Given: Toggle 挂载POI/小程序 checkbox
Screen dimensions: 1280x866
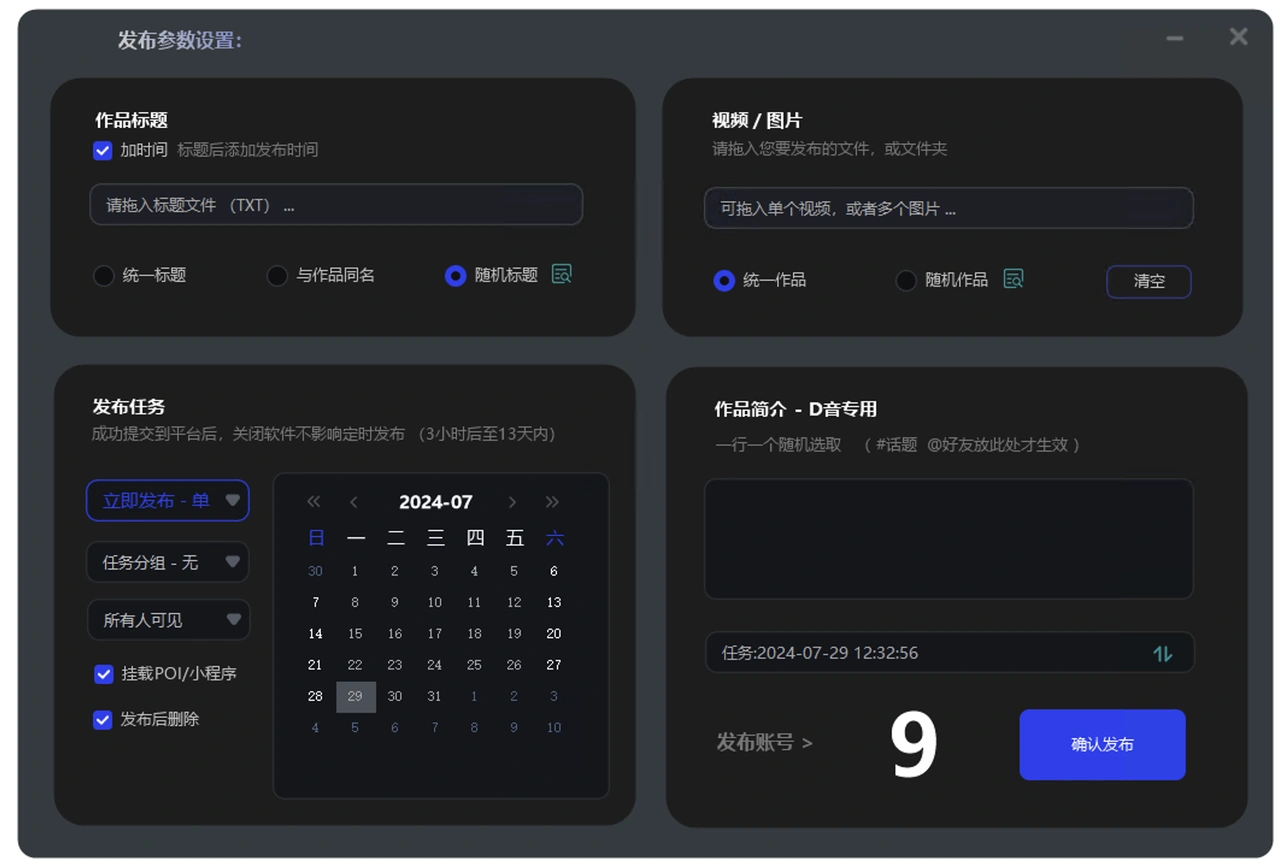Looking at the screenshot, I should click(103, 674).
